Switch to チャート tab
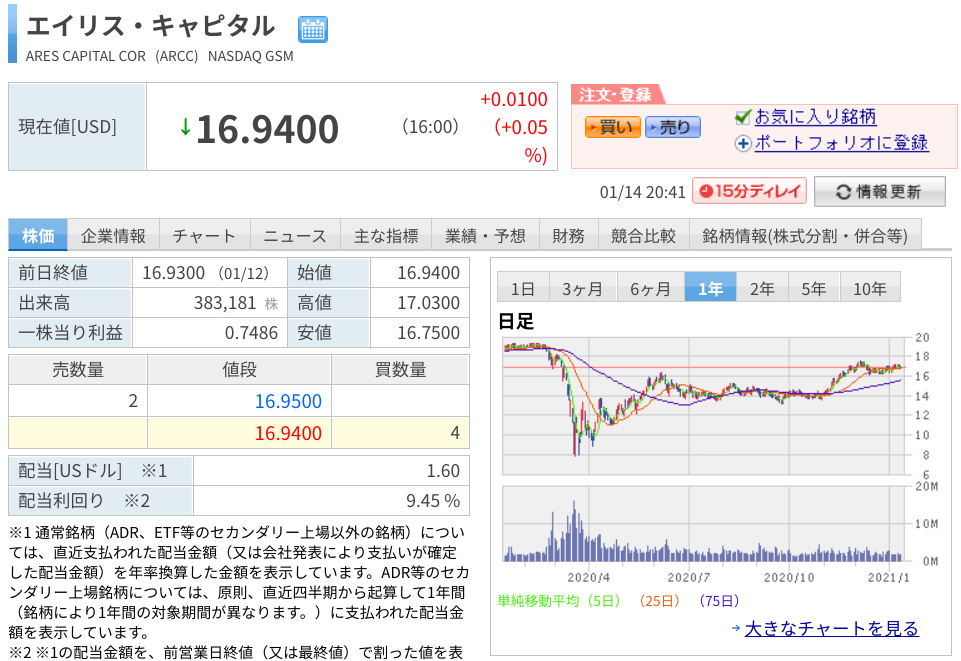 (x=204, y=235)
